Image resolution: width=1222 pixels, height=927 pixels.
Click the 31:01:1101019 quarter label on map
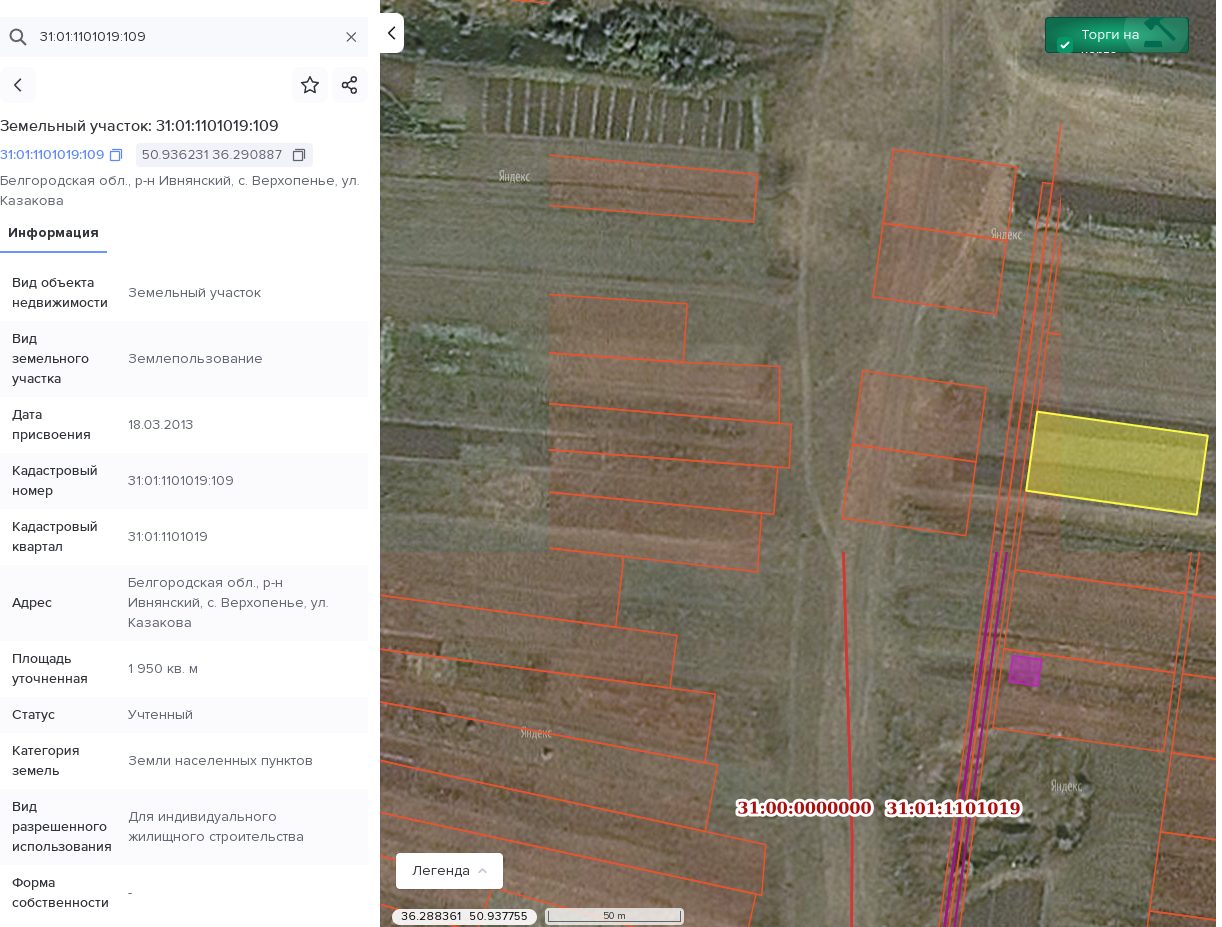(953, 808)
